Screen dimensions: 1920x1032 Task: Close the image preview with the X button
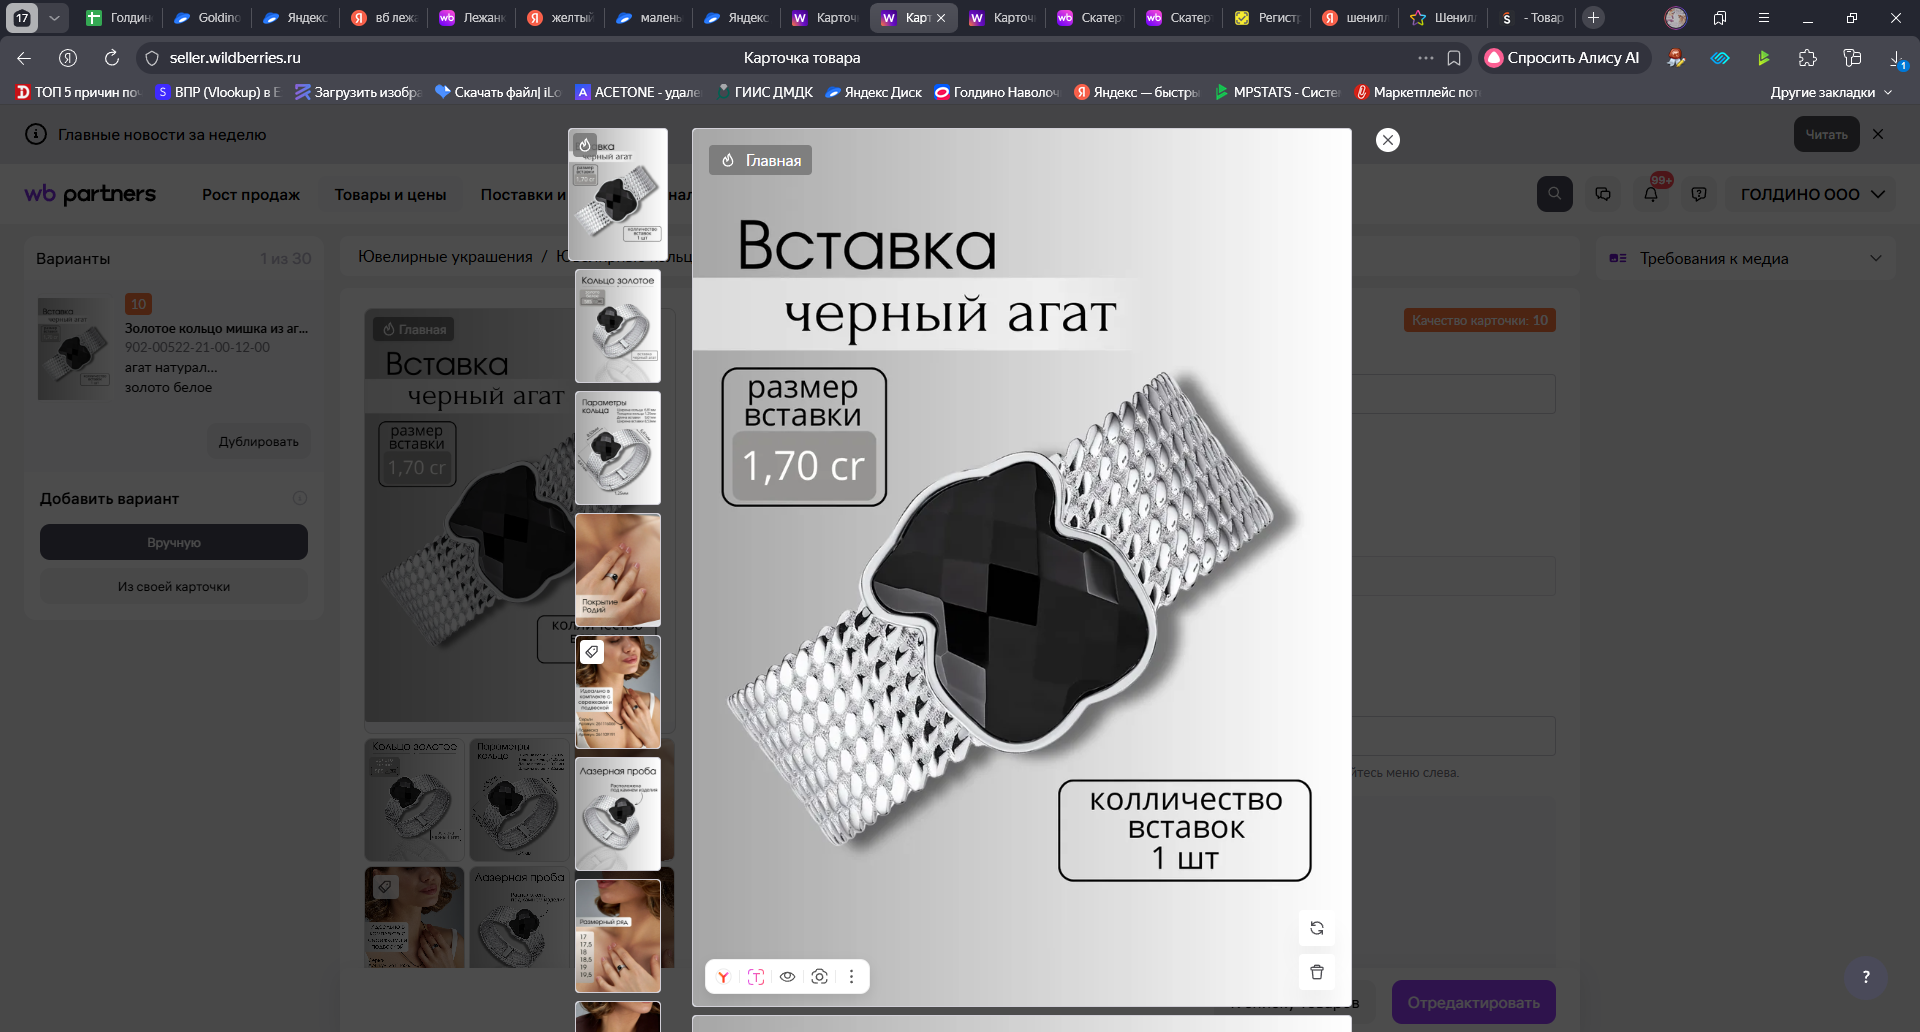[x=1387, y=140]
